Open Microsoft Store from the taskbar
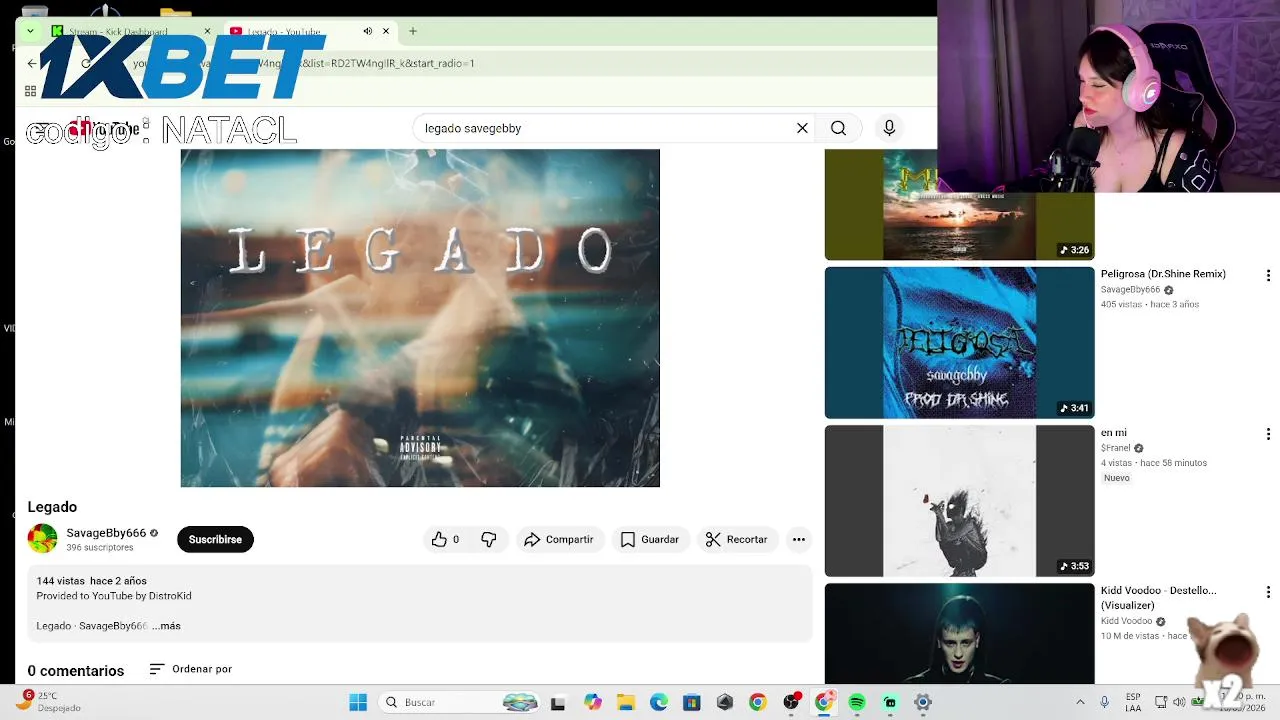This screenshot has width=1280, height=720. tap(691, 702)
